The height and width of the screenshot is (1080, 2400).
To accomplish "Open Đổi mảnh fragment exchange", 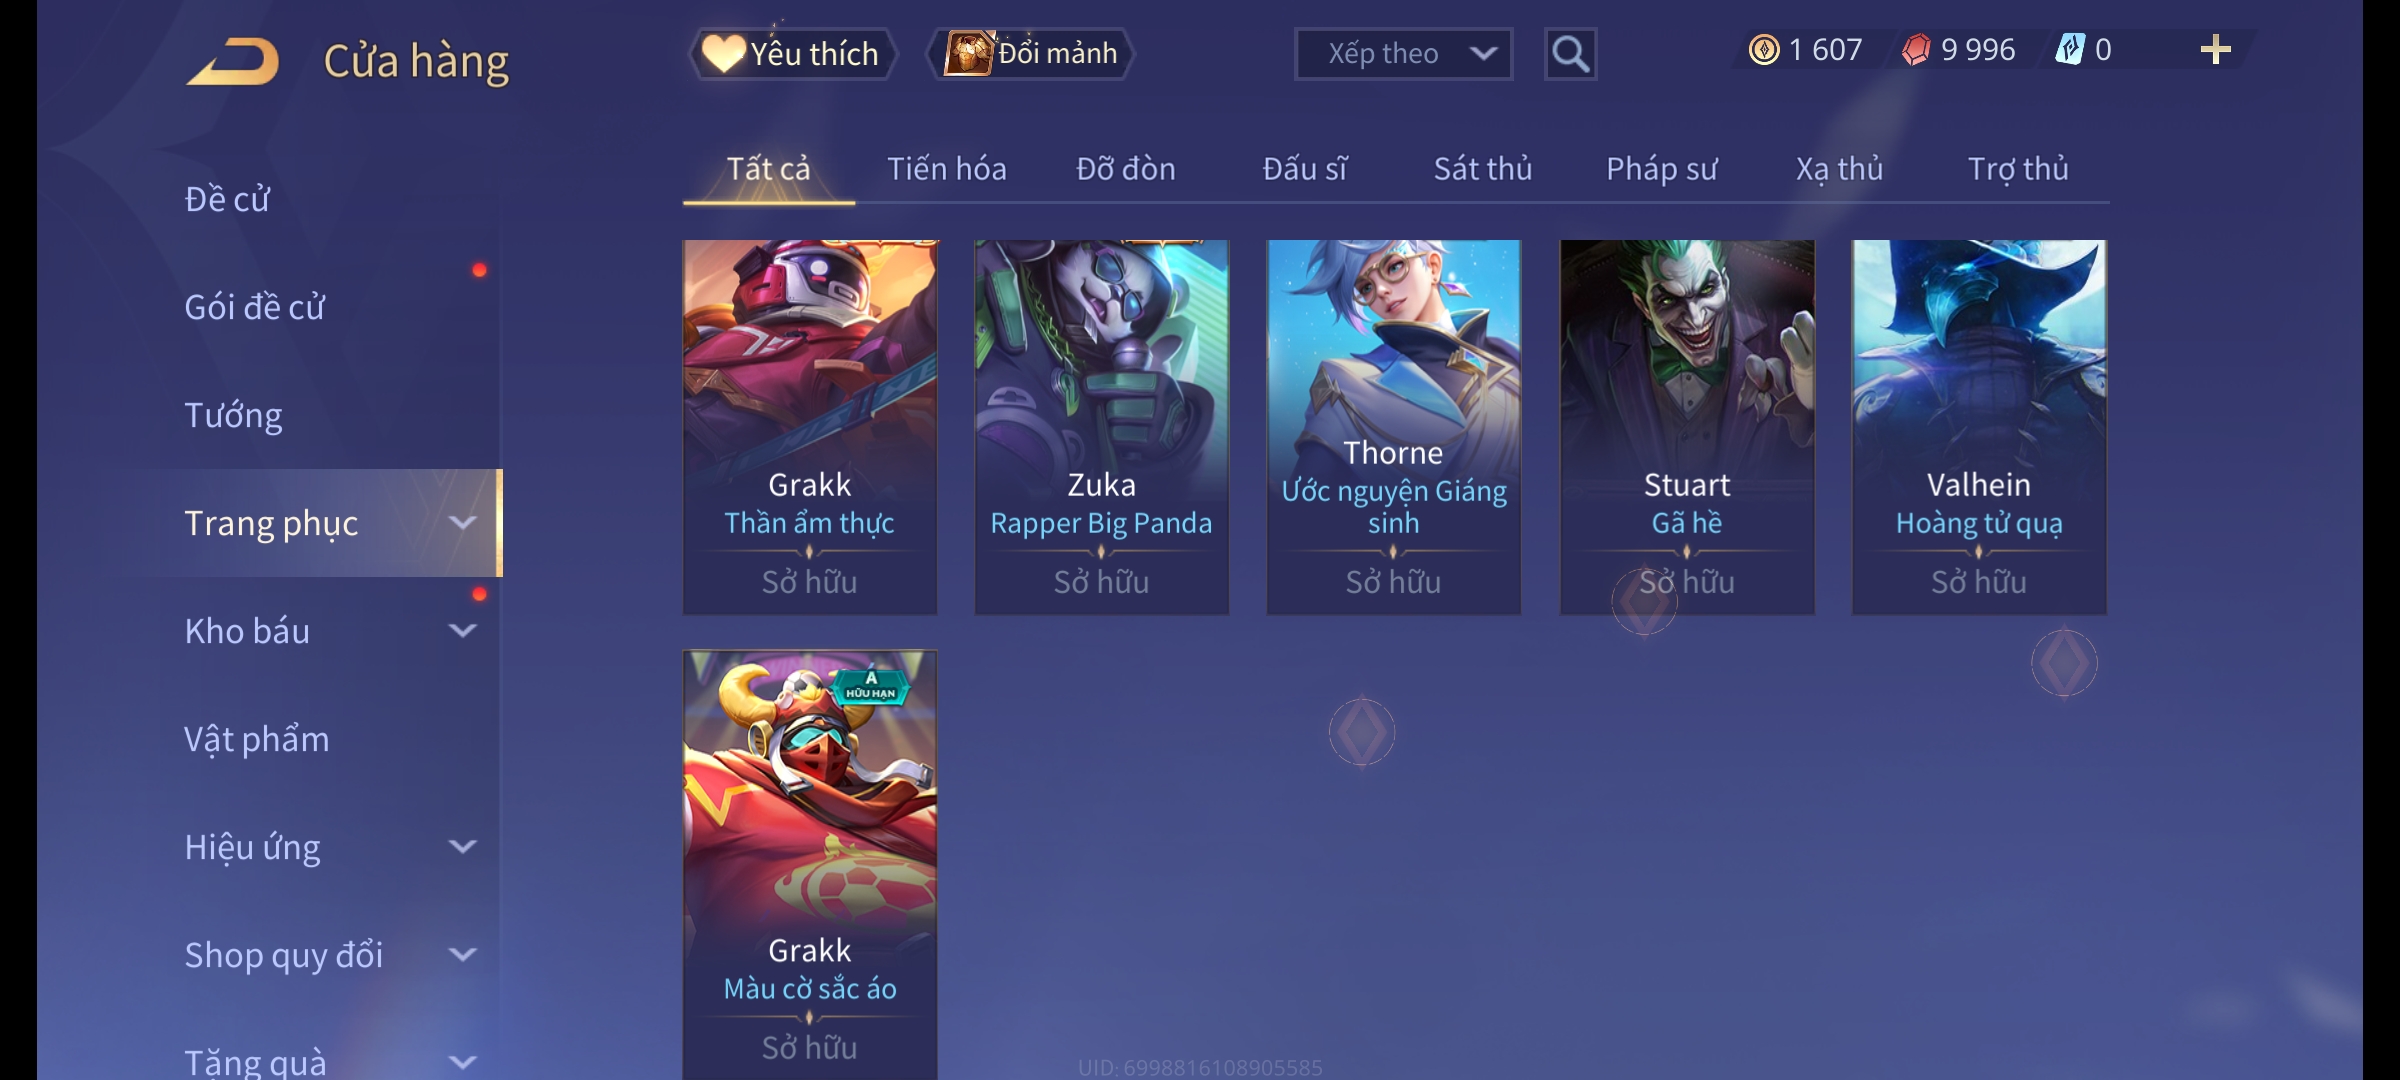I will click(1031, 54).
